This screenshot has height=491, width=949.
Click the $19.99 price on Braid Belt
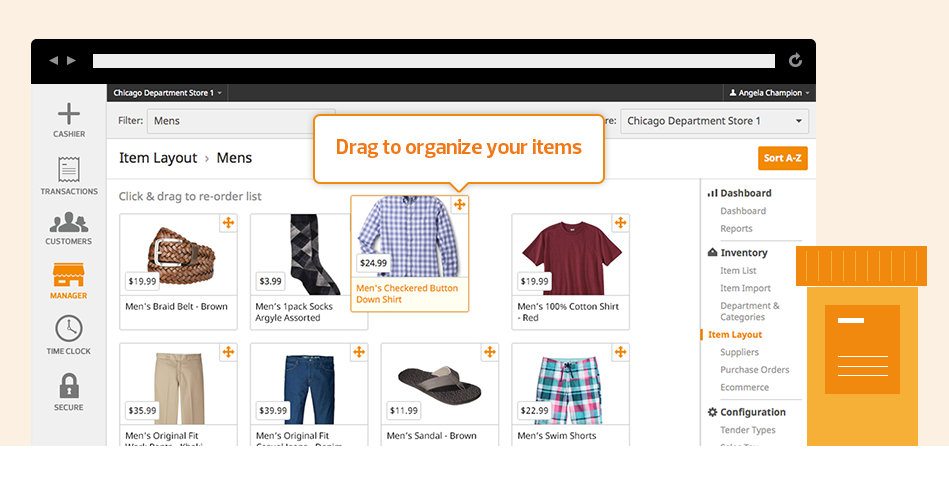[142, 281]
